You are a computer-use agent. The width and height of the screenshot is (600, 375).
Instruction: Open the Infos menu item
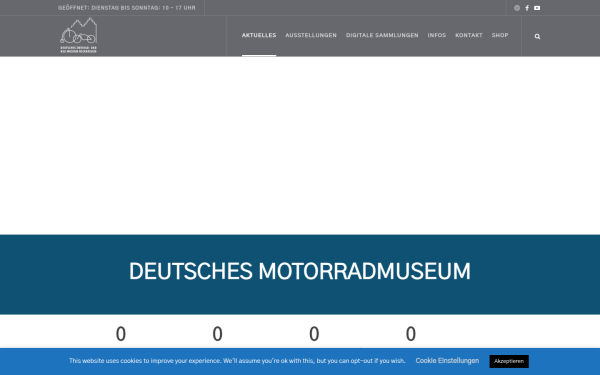(437, 35)
